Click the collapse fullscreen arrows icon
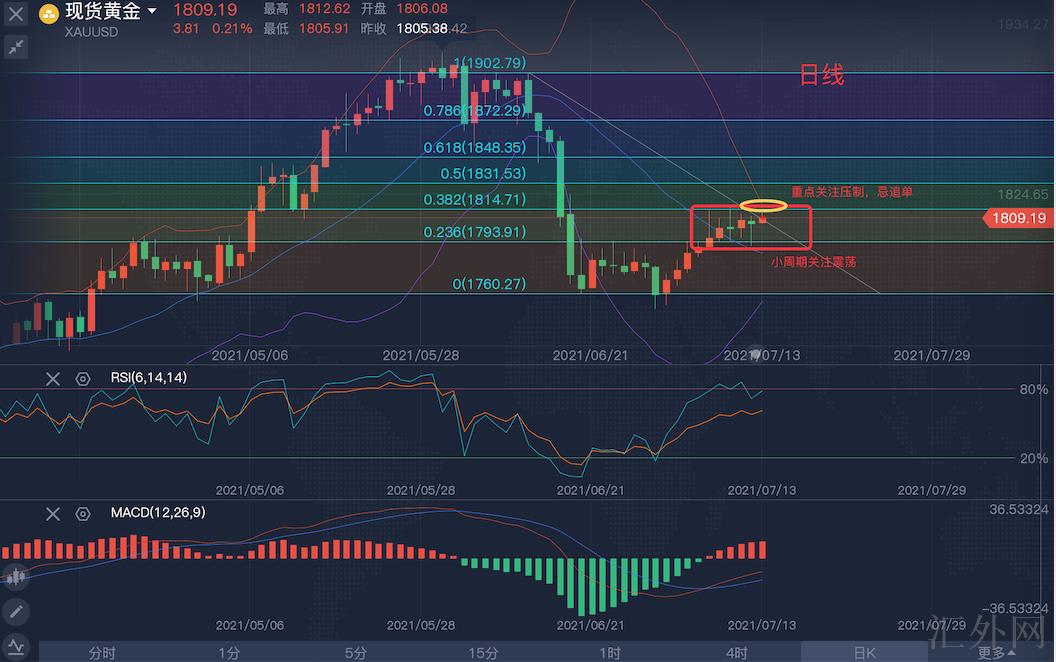 16,46
